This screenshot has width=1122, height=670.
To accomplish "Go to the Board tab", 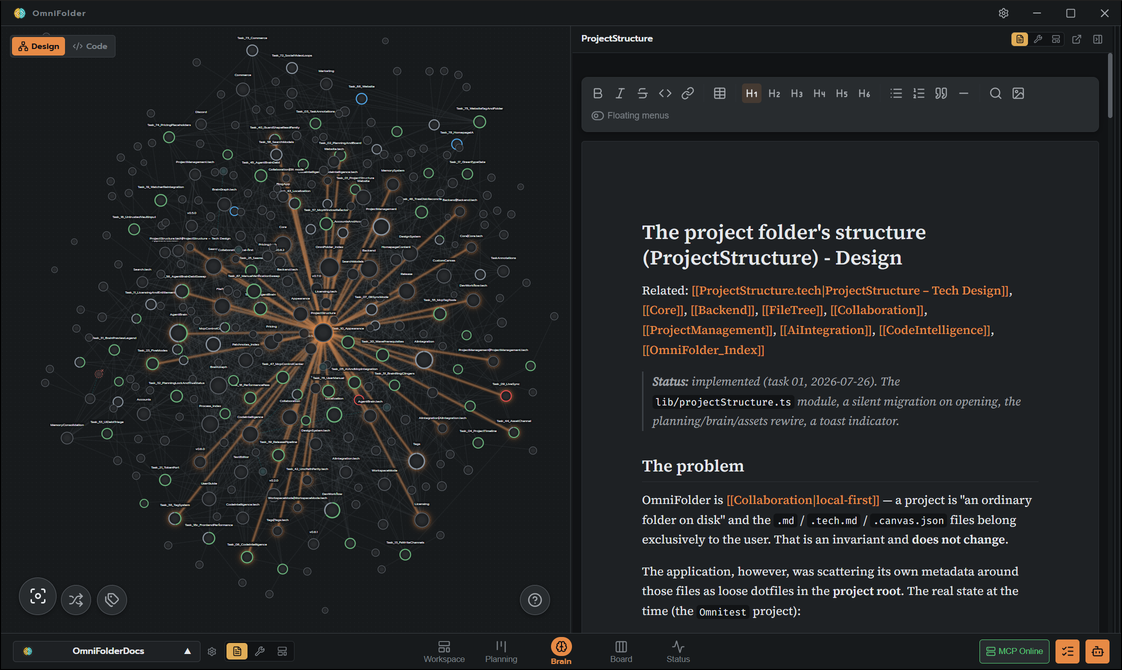I will click(621, 652).
